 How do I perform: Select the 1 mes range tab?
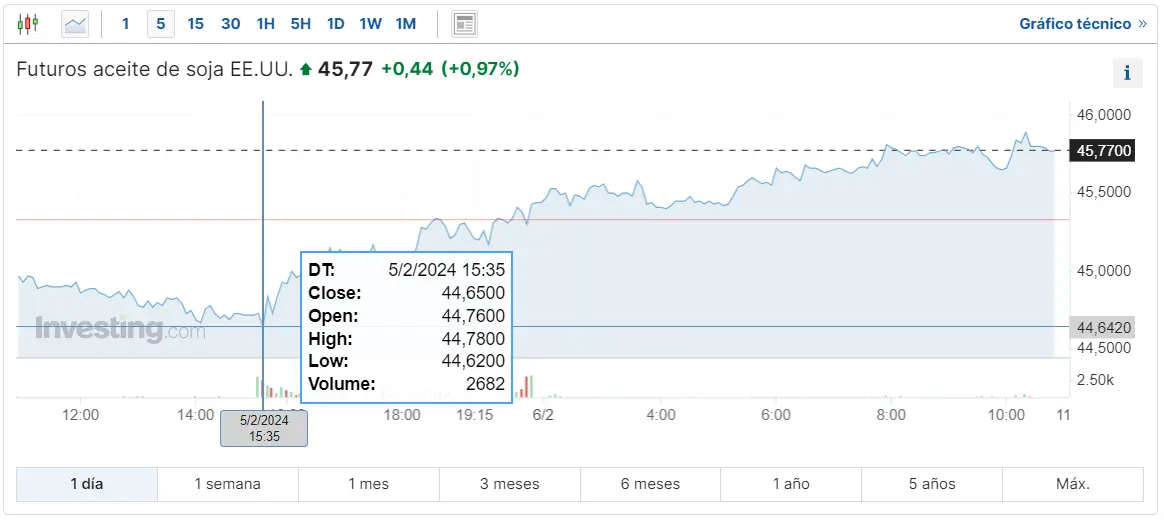tap(368, 484)
